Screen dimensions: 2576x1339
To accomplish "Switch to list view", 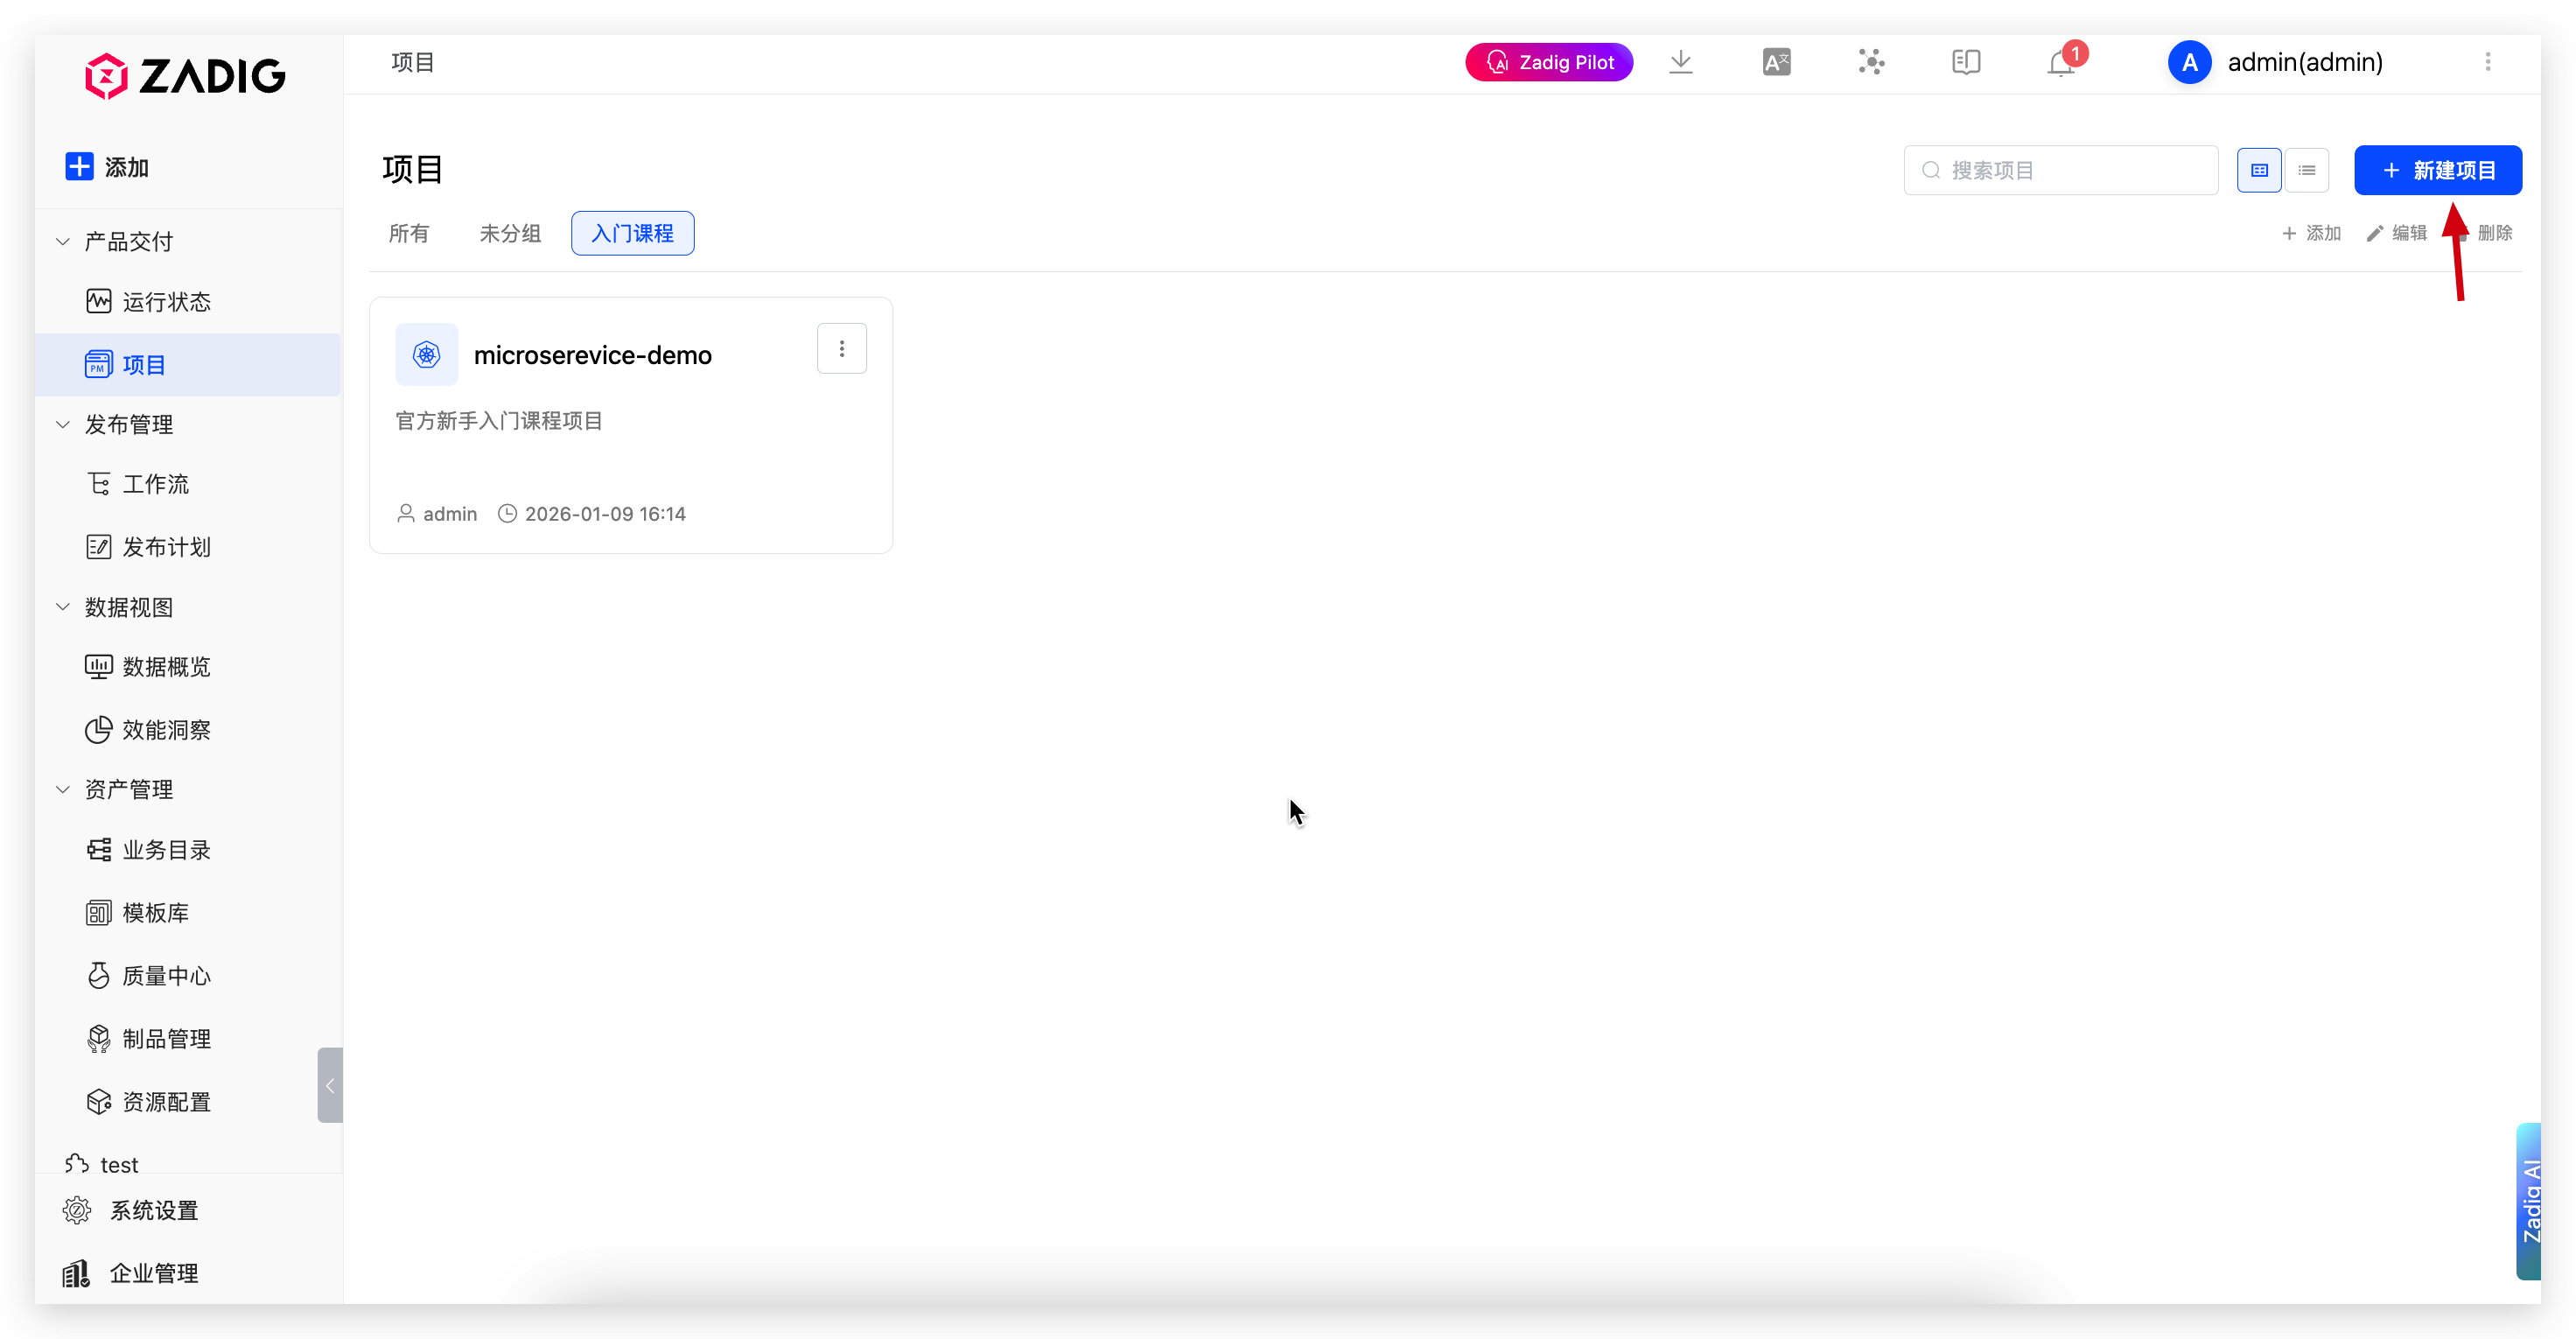I will (2307, 170).
